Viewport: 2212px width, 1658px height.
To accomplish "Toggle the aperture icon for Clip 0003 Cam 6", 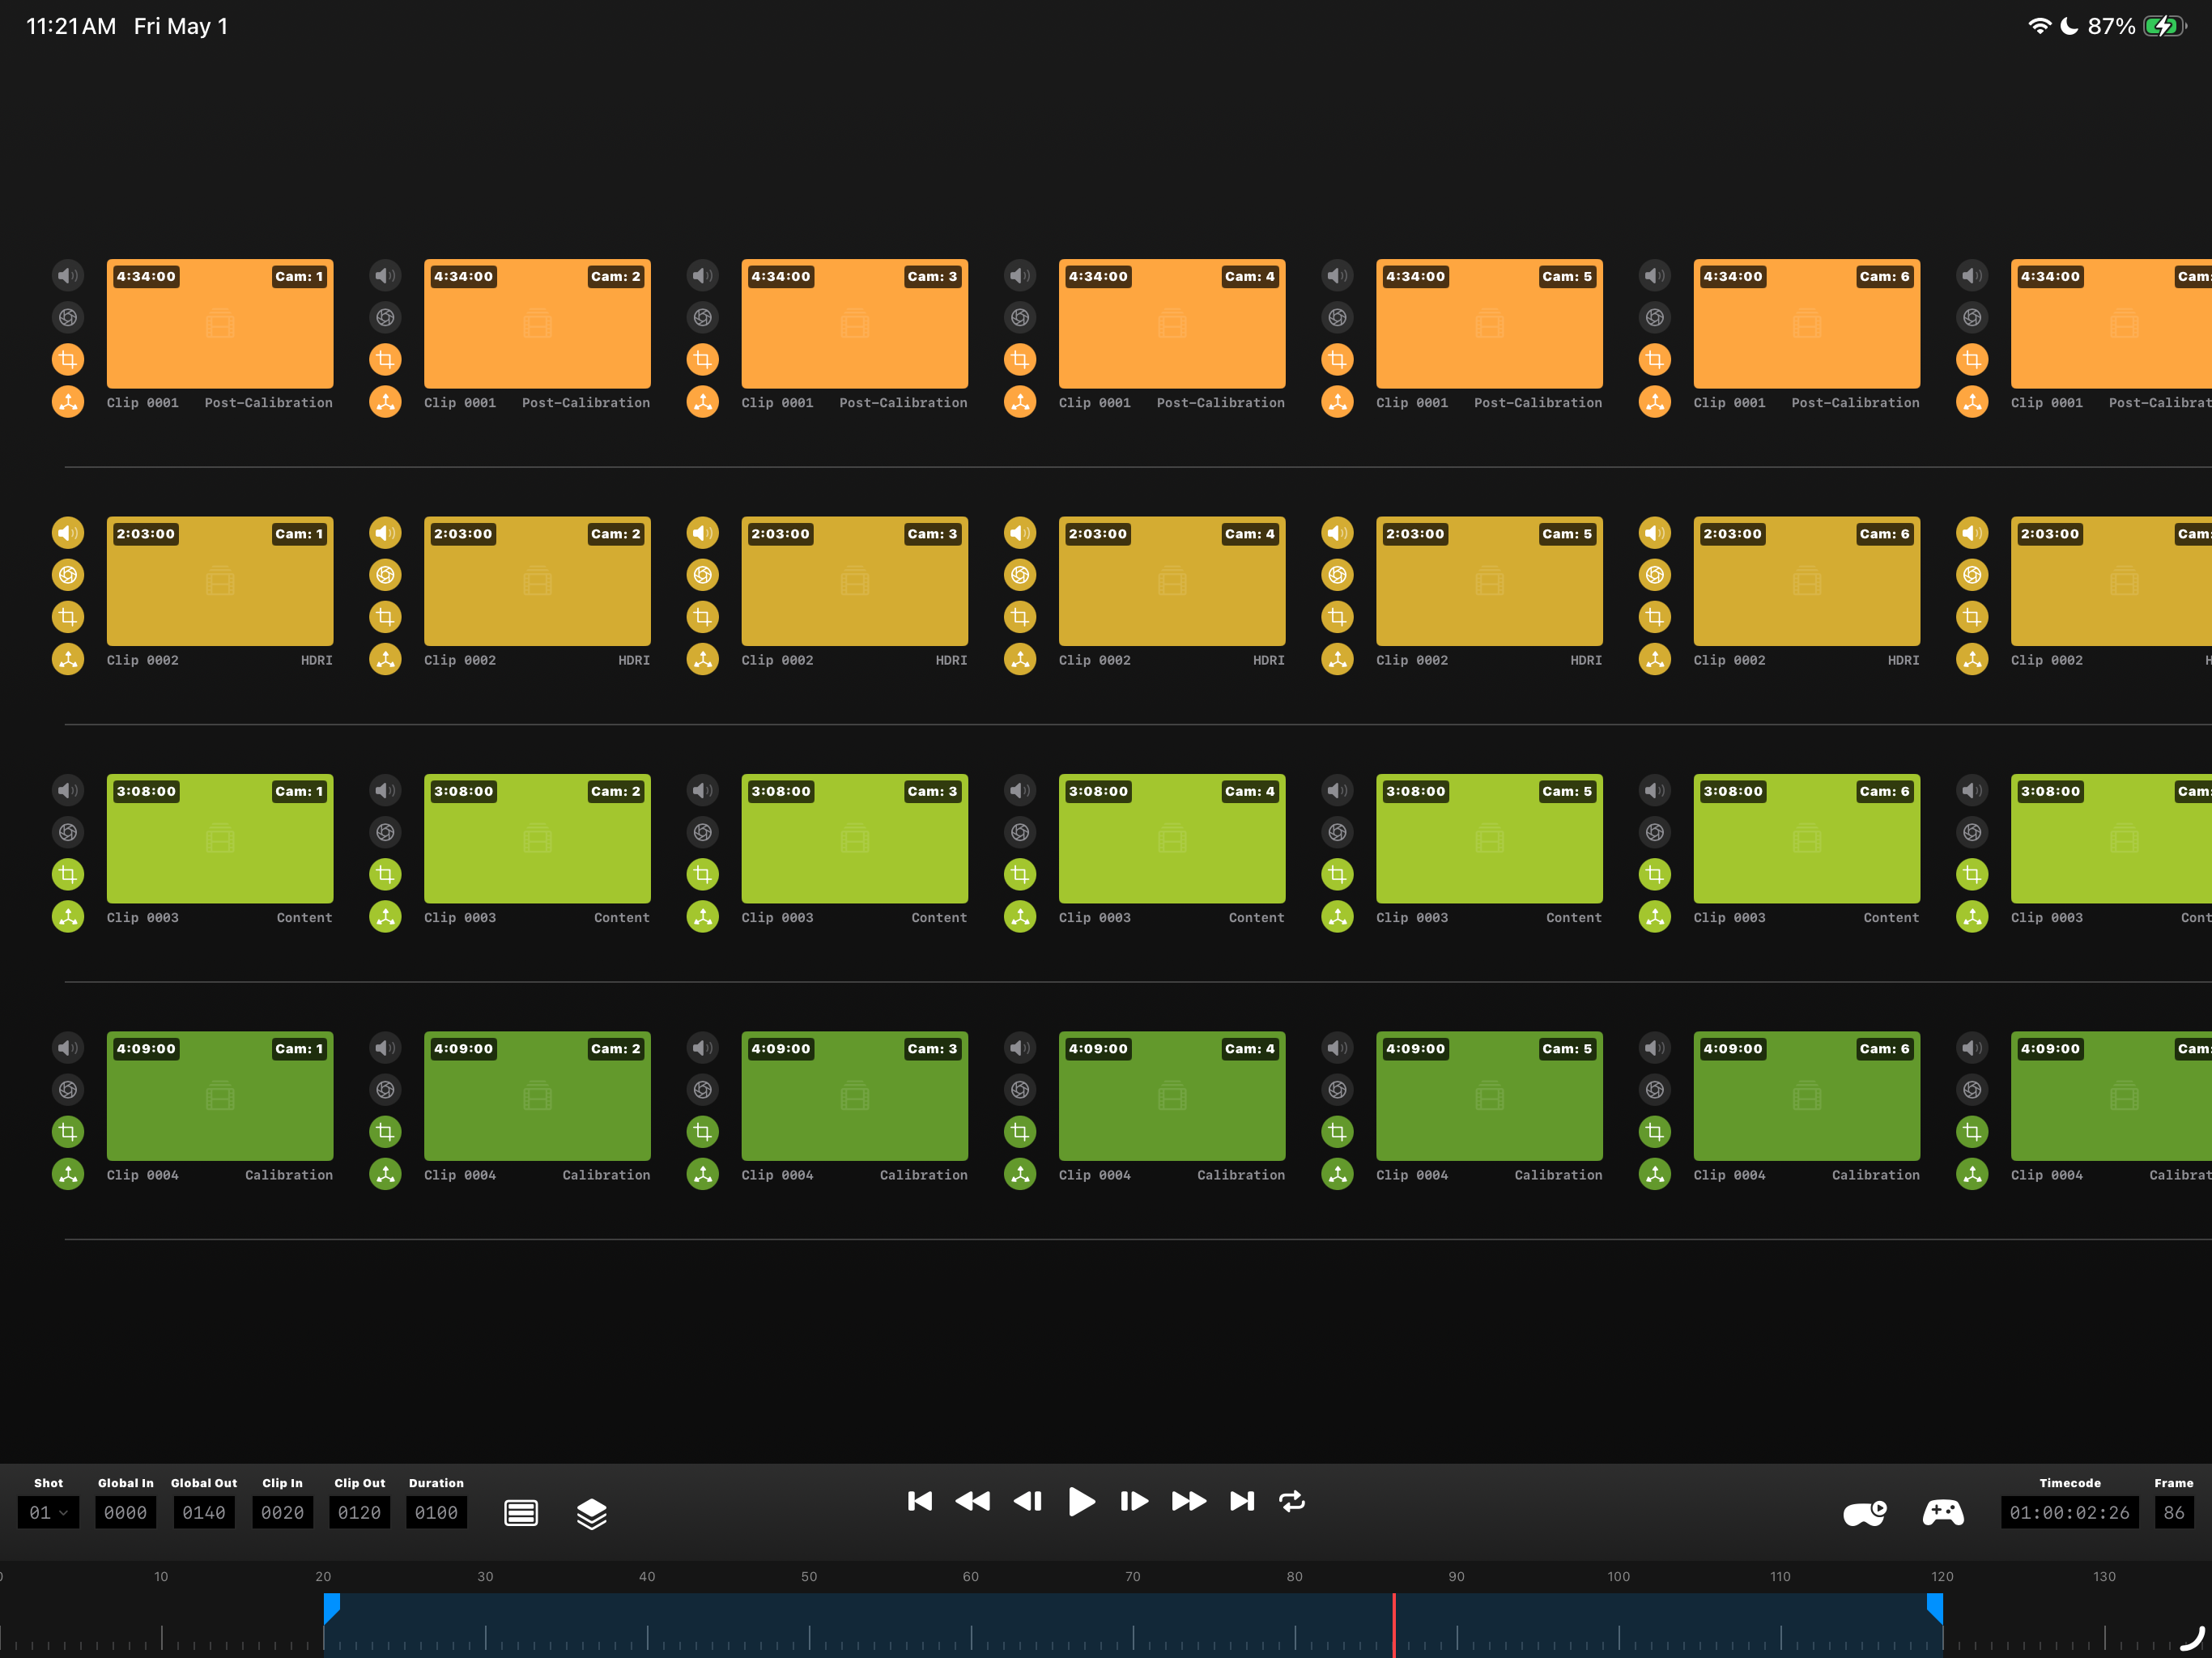I will click(1655, 832).
